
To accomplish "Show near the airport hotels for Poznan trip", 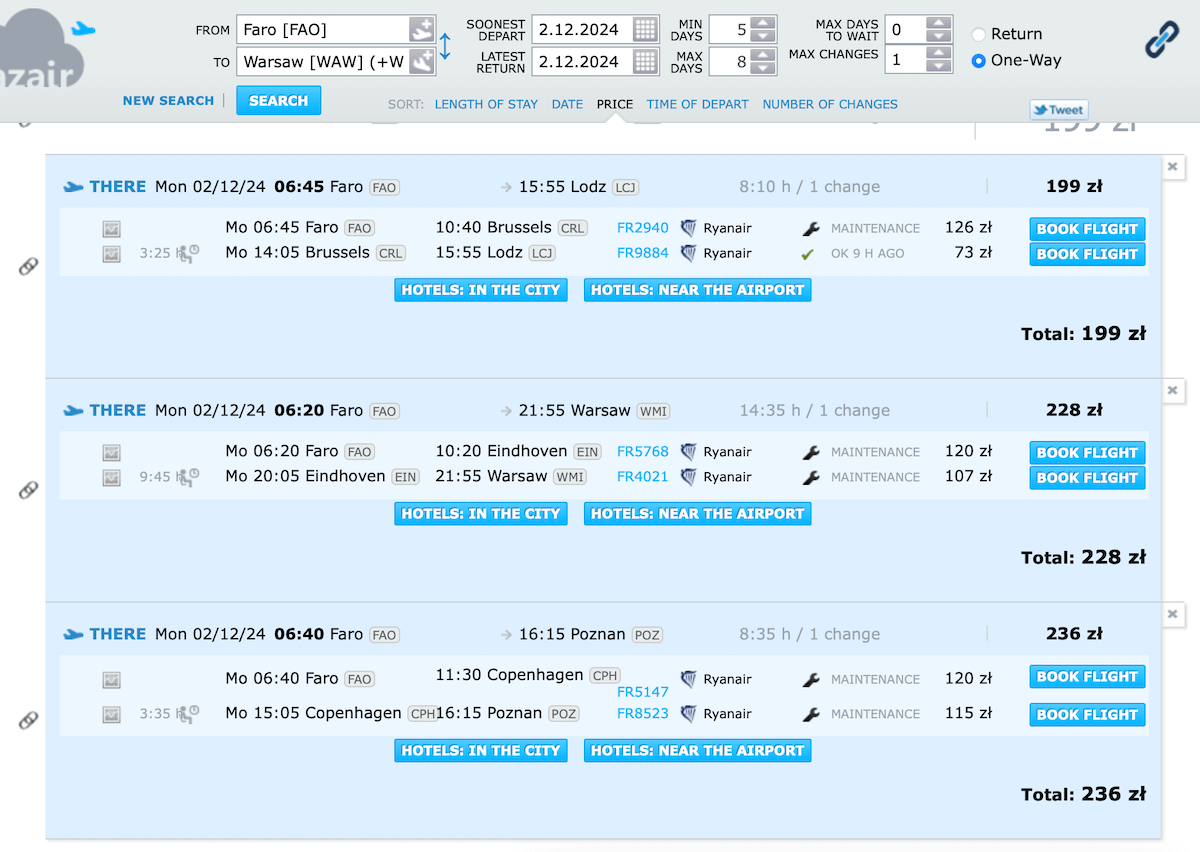I will 697,750.
